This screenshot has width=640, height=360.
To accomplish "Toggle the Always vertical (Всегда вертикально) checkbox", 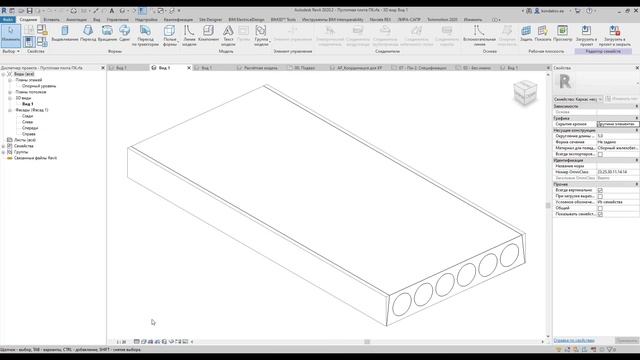I will [x=600, y=190].
